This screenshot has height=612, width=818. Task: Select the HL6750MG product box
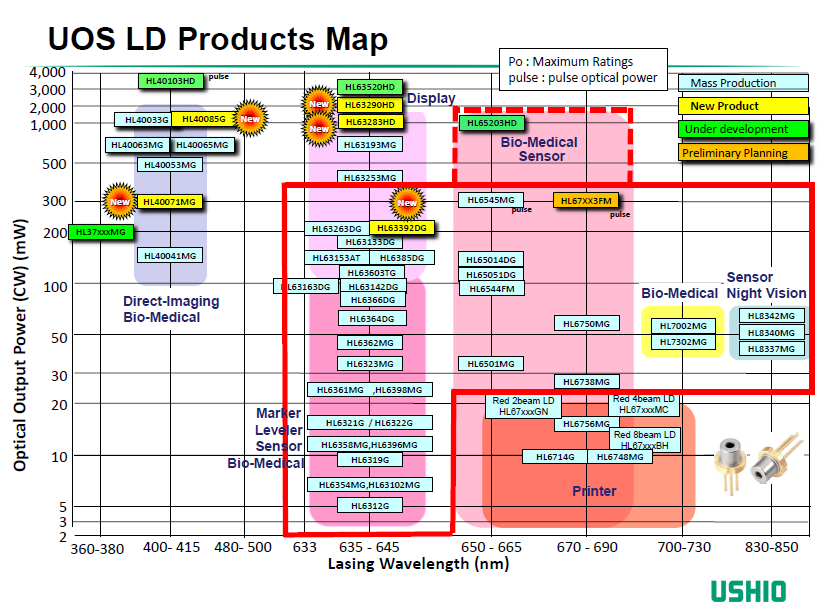[x=586, y=323]
